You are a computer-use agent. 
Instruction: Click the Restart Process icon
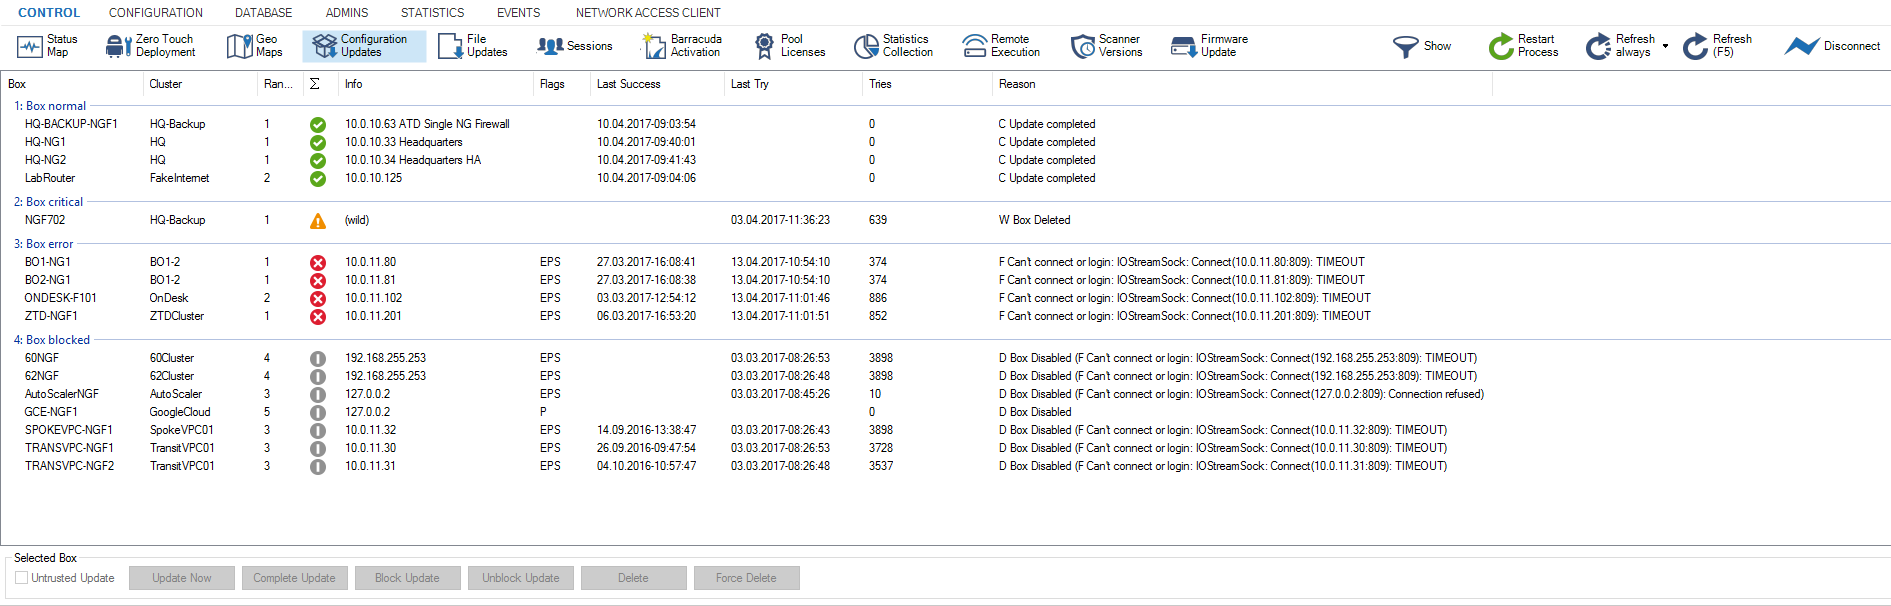pyautogui.click(x=1501, y=46)
